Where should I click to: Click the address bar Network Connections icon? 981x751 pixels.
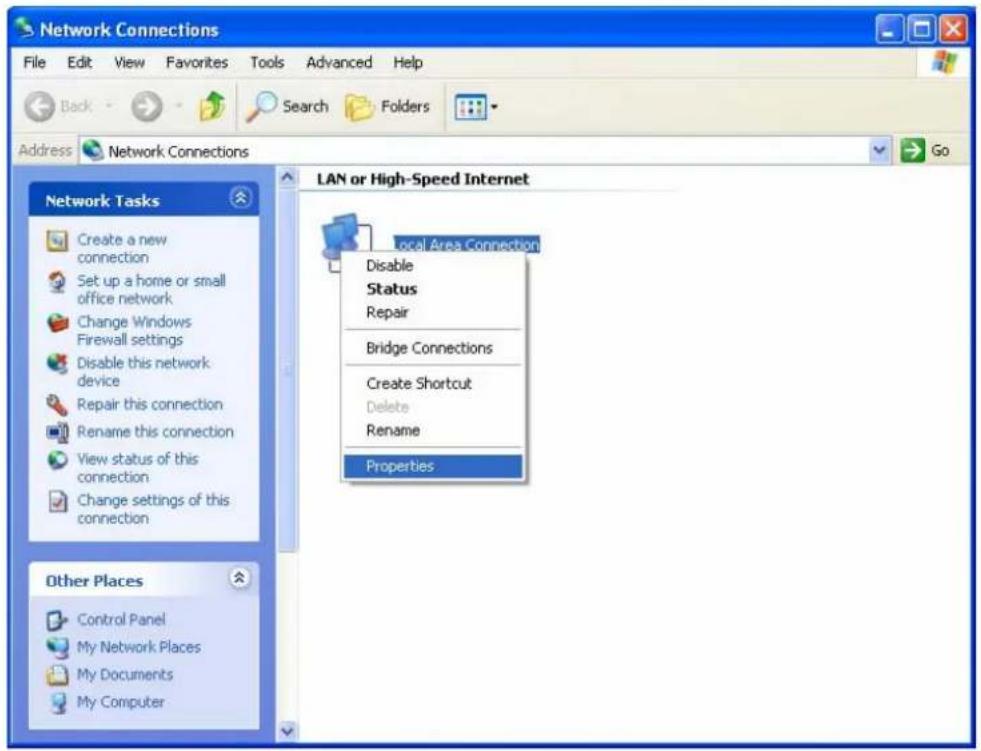click(93, 150)
